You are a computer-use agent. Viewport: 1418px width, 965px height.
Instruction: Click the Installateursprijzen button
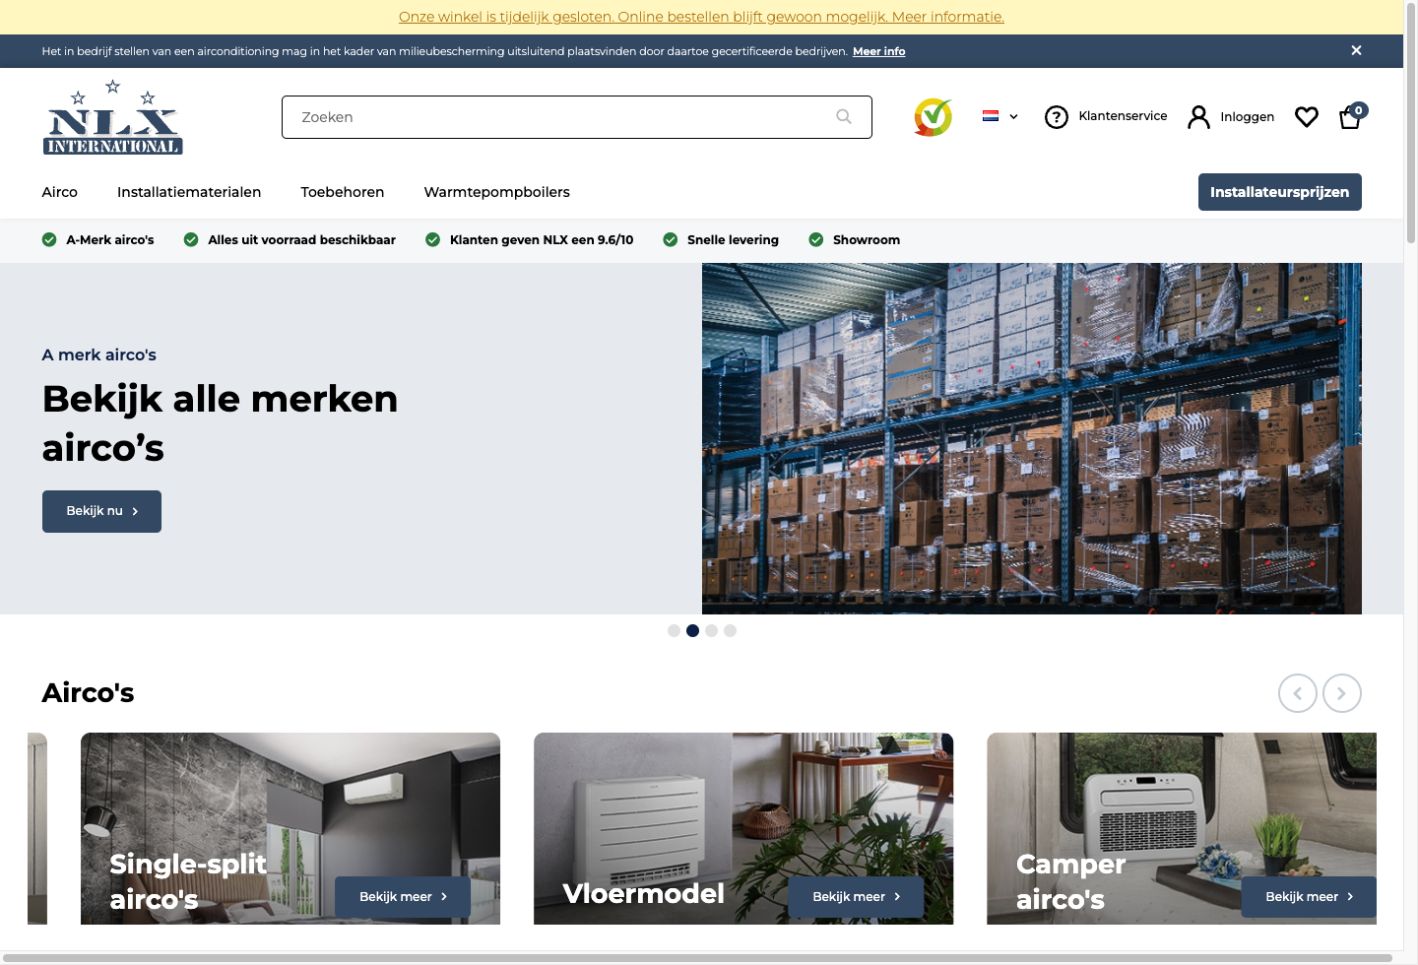[1280, 192]
